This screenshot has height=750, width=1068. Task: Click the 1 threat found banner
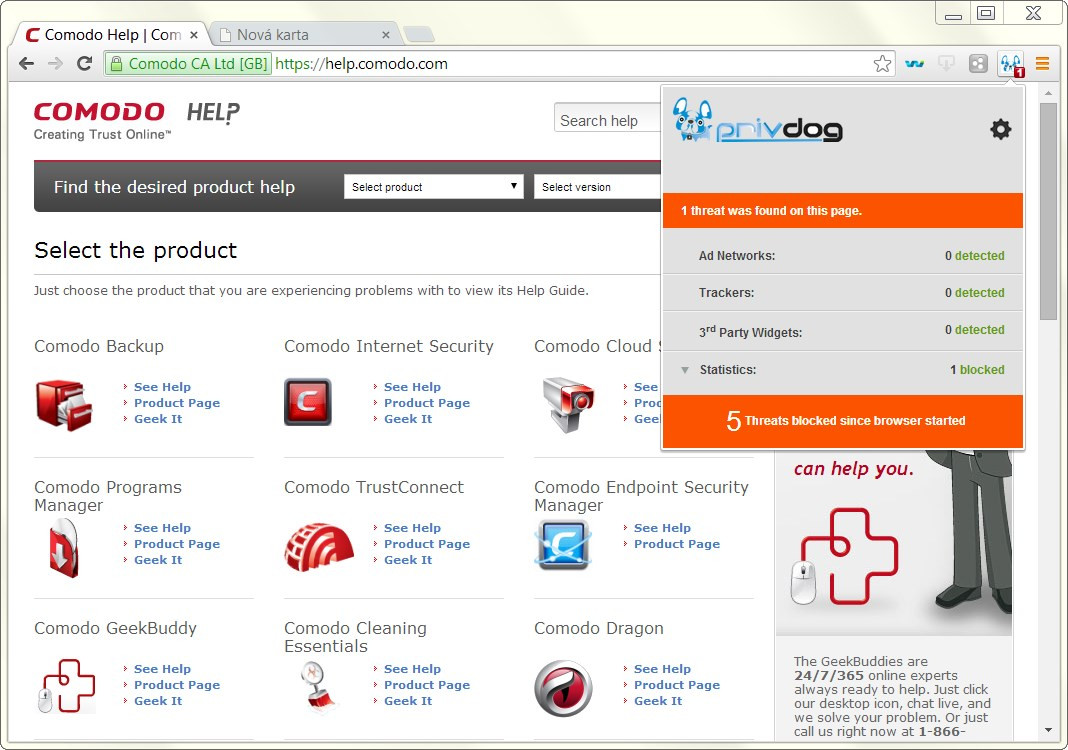click(x=843, y=210)
